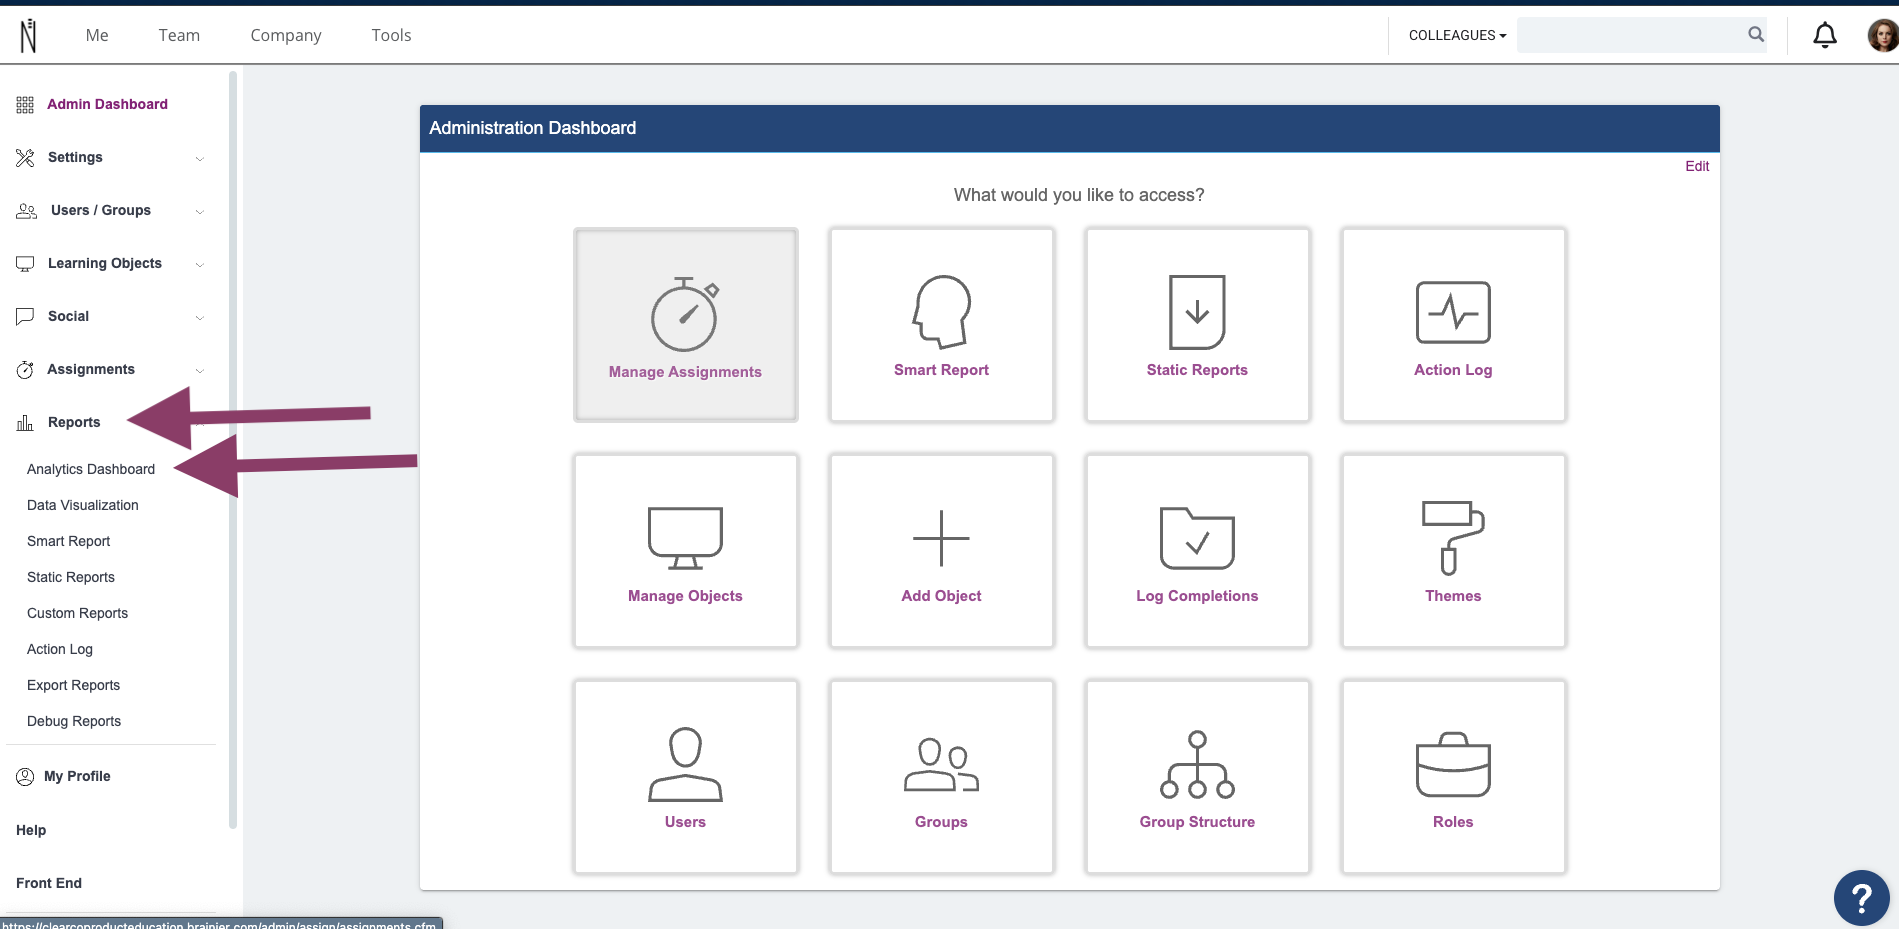Image resolution: width=1899 pixels, height=929 pixels.
Task: Go to Front End link
Action: tap(49, 883)
